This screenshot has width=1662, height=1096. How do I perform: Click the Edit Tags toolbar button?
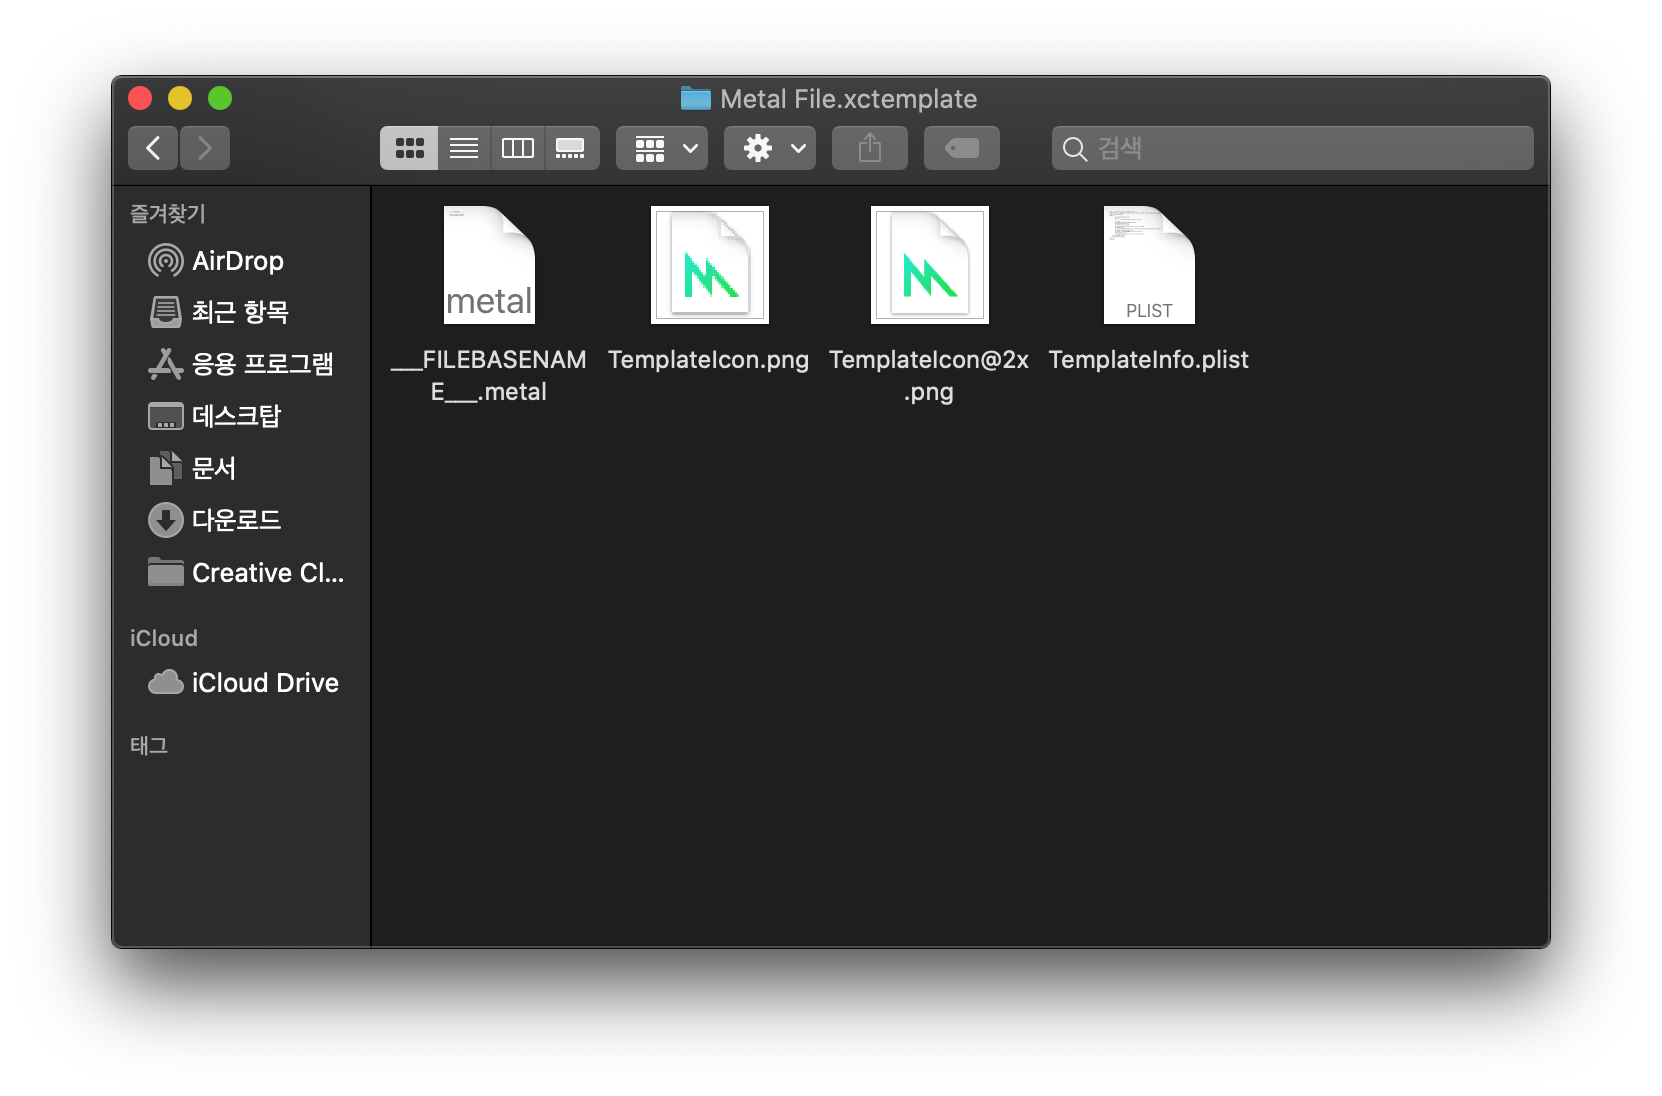pyautogui.click(x=962, y=148)
